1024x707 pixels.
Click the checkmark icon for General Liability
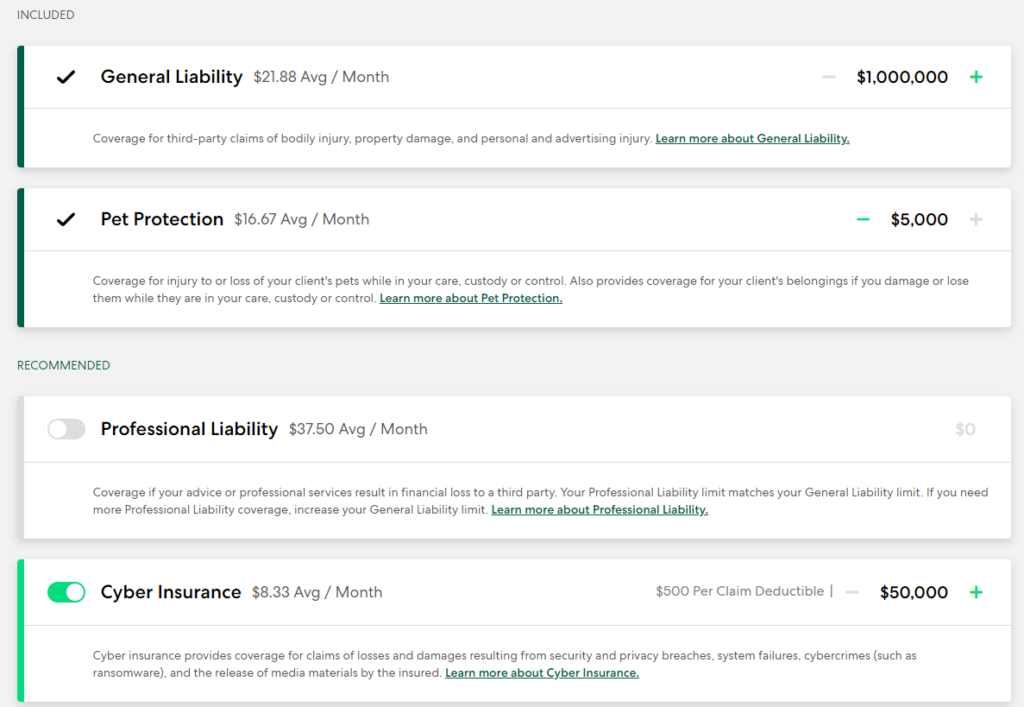(x=65, y=76)
